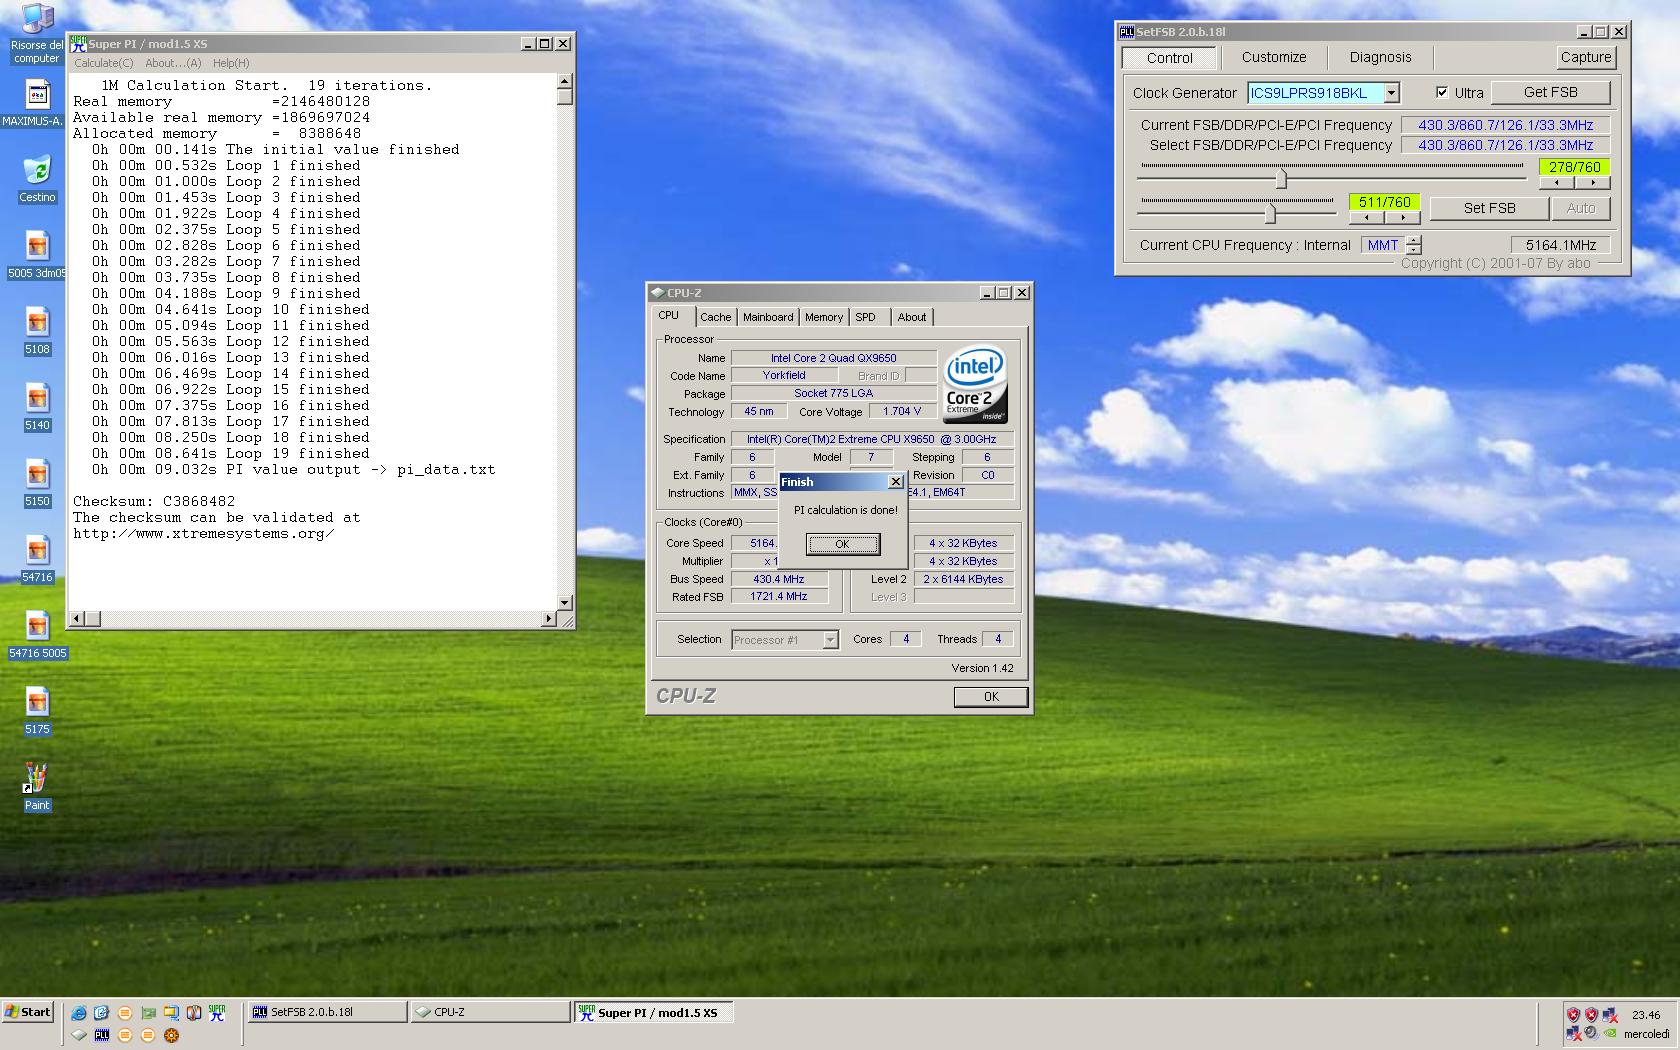The width and height of the screenshot is (1680, 1050).
Task: Click the lower 511/760 FSB slider thumb
Action: (x=1270, y=213)
